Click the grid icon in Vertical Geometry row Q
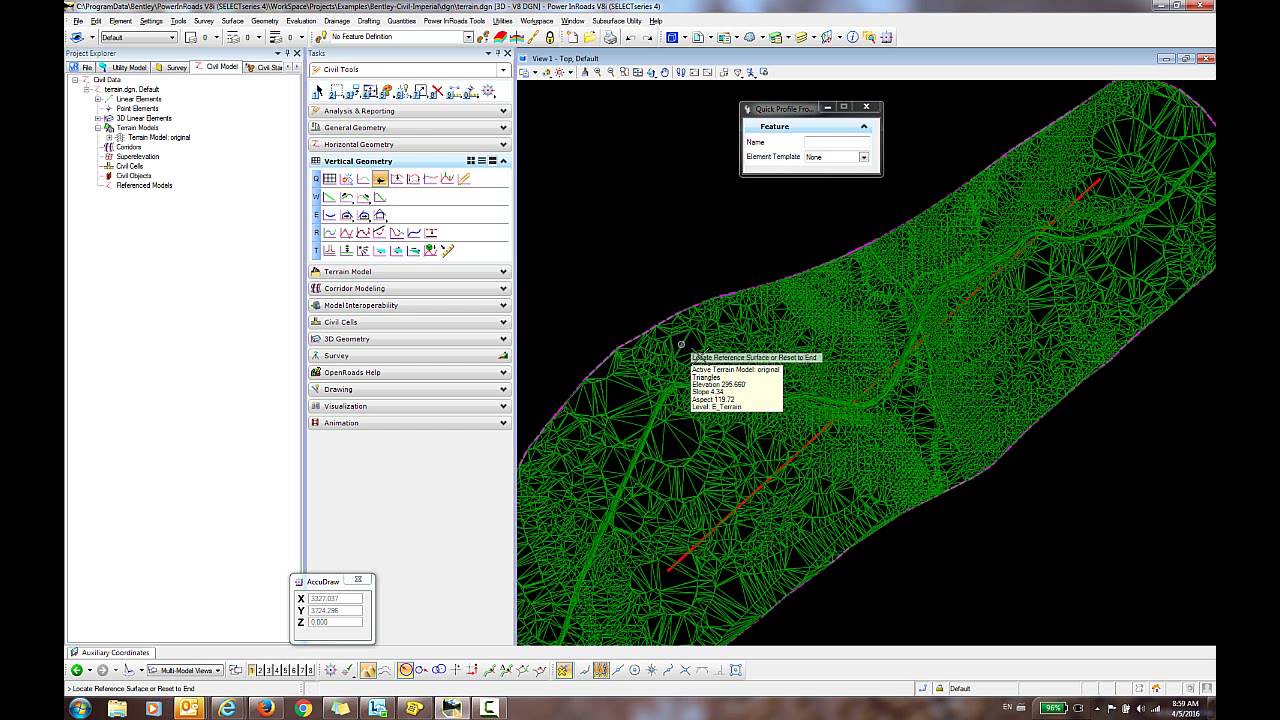Viewport: 1280px width, 720px height. tap(329, 179)
